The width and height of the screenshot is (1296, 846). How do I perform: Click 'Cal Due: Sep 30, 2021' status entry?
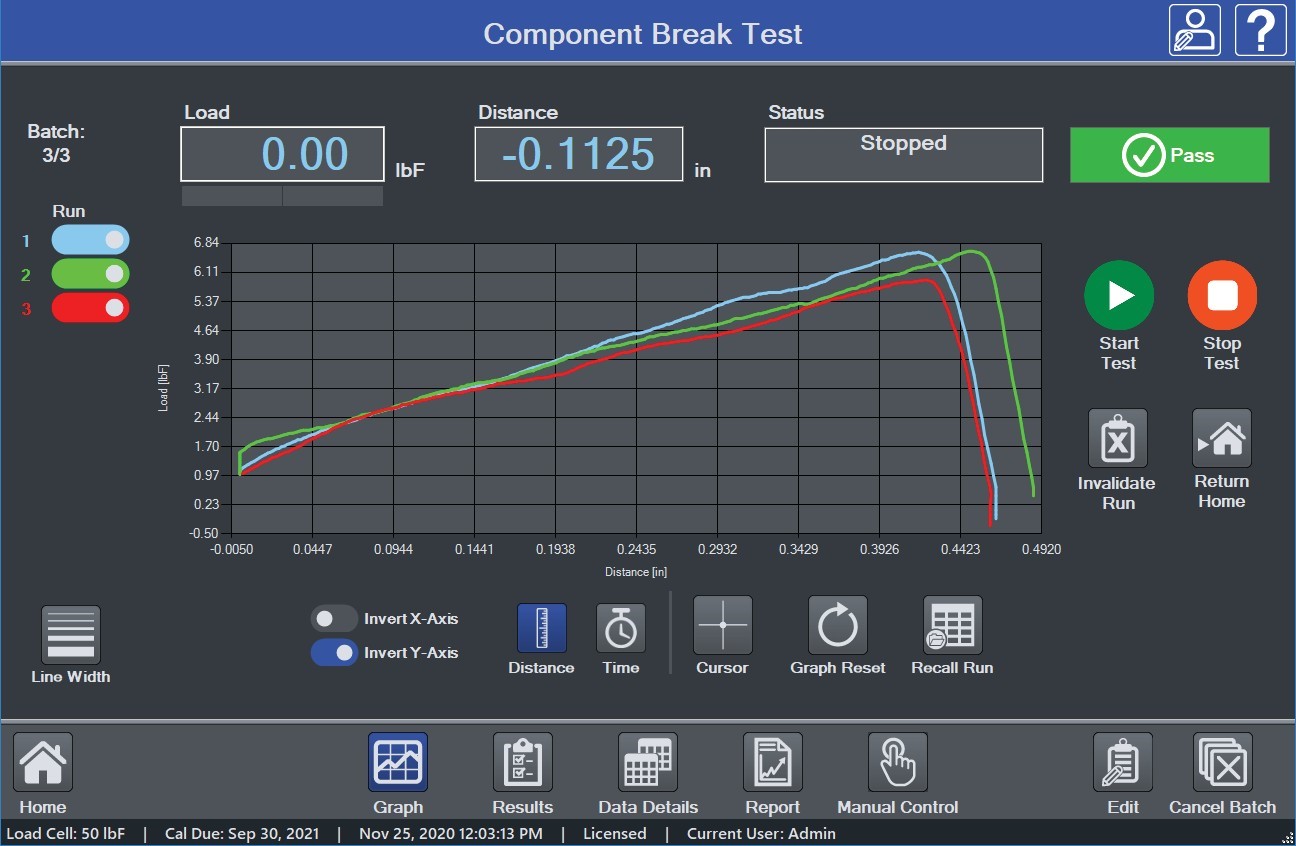click(241, 833)
